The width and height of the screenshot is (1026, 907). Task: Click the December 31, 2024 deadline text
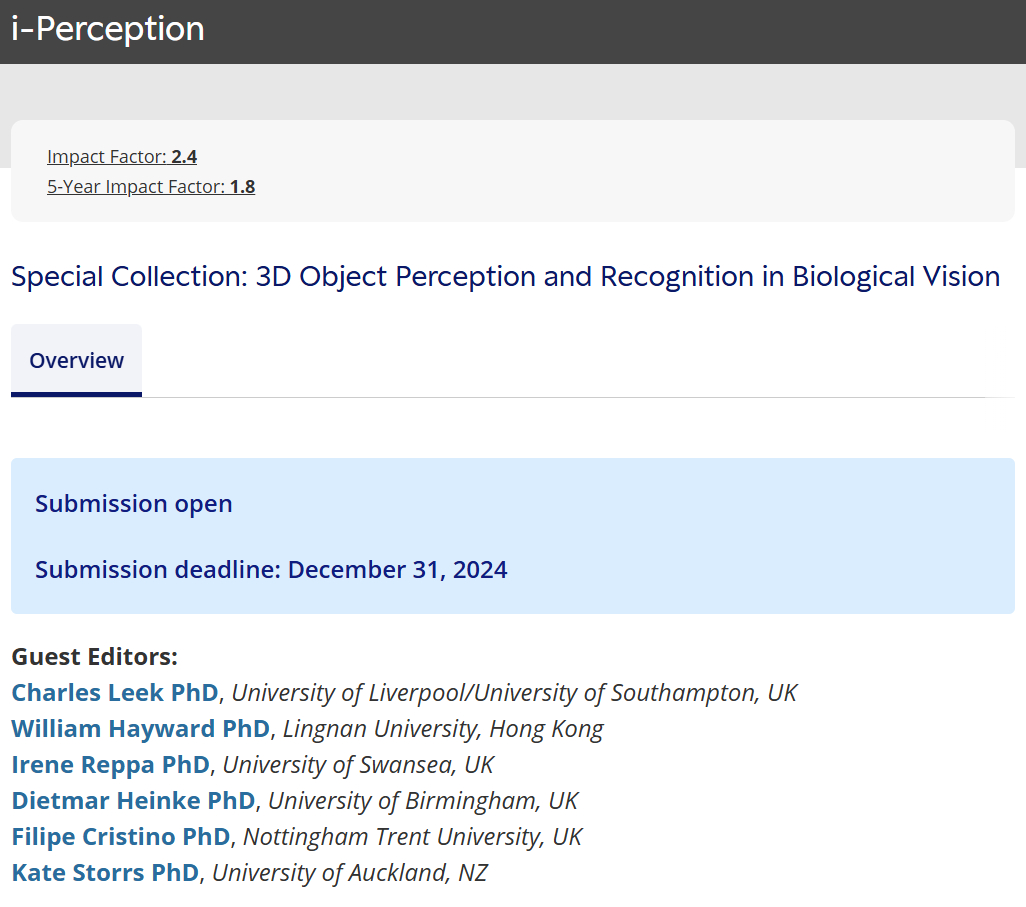point(397,570)
